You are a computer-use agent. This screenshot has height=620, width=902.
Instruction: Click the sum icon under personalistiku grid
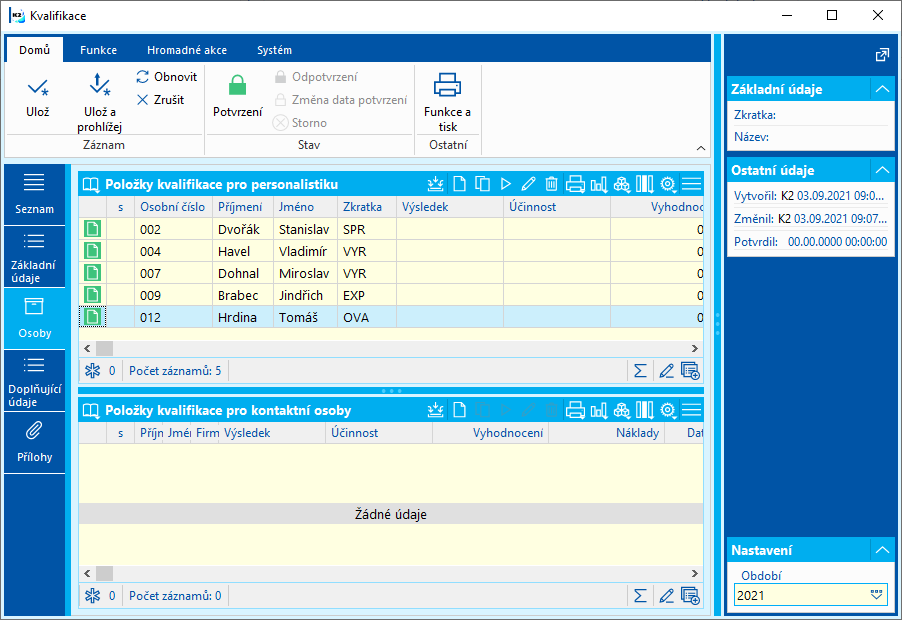tap(641, 371)
